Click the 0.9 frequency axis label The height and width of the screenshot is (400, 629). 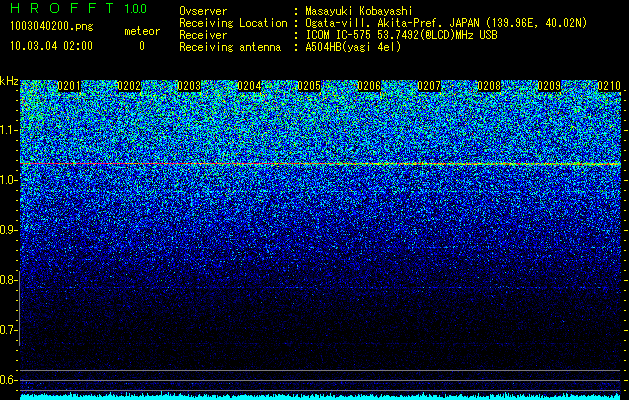tap(8, 230)
